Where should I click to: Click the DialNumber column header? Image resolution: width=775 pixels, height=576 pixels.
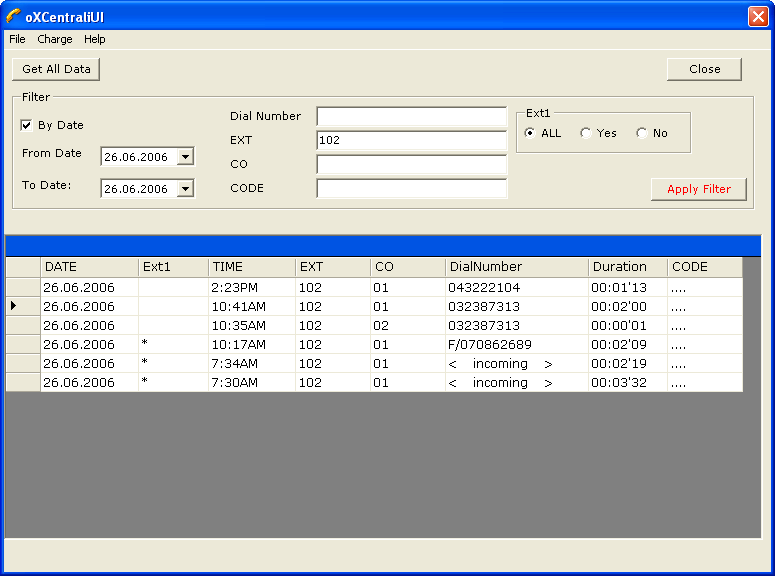[x=516, y=267]
